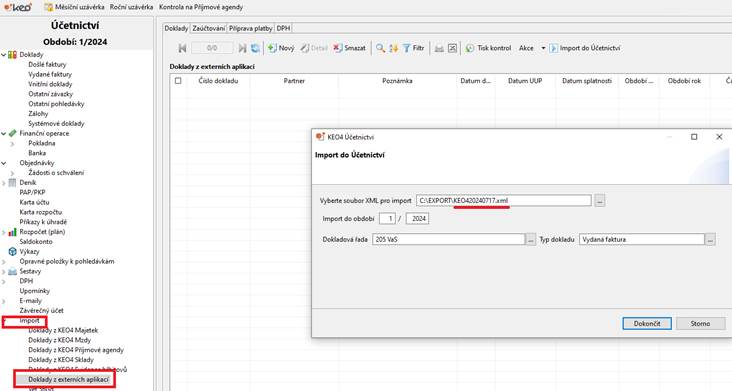Click the refresh icon beside record navigation
732x391 pixels.
(x=255, y=48)
